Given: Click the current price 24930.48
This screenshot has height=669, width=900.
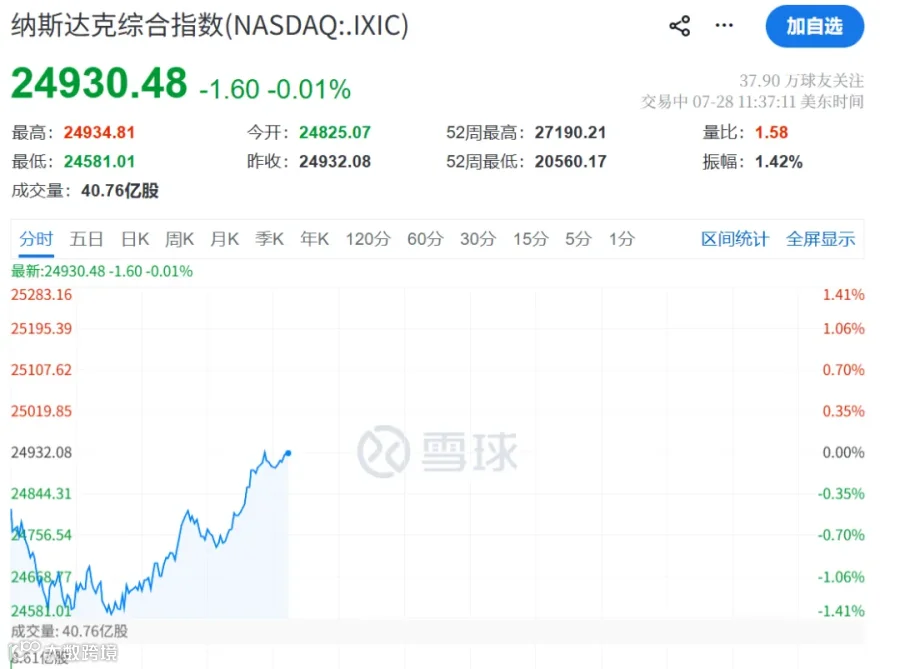Looking at the screenshot, I should pos(99,83).
